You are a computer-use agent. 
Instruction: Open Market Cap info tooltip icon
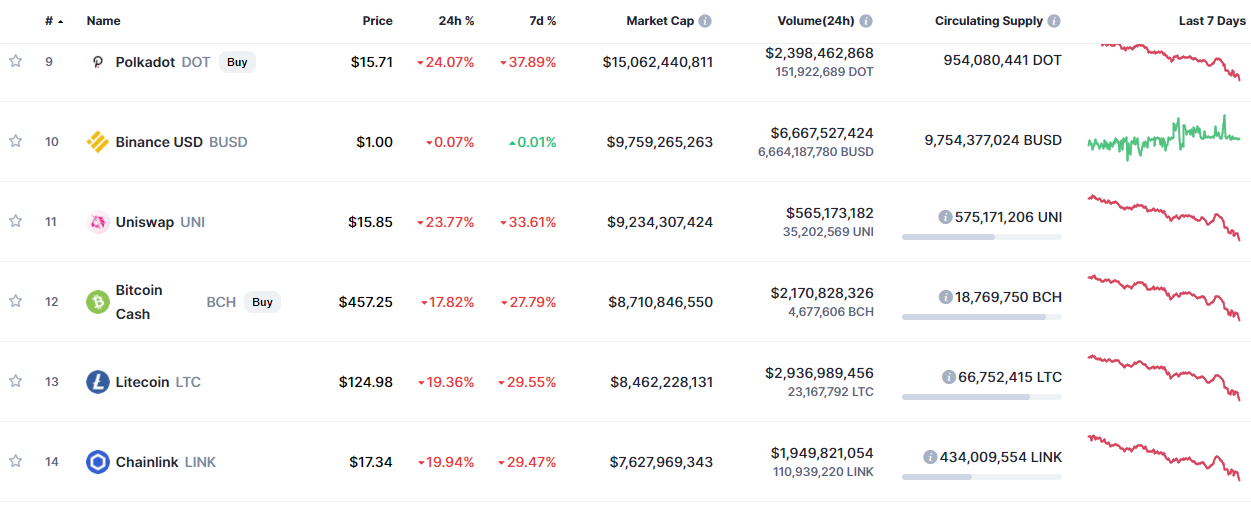705,21
